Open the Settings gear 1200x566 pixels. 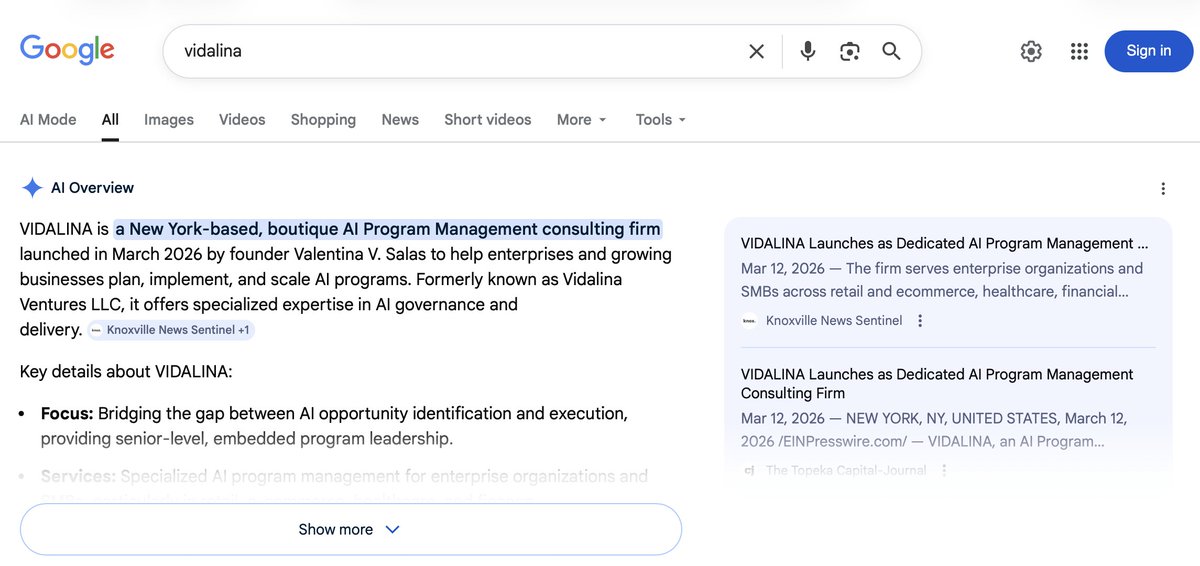tap(1031, 51)
